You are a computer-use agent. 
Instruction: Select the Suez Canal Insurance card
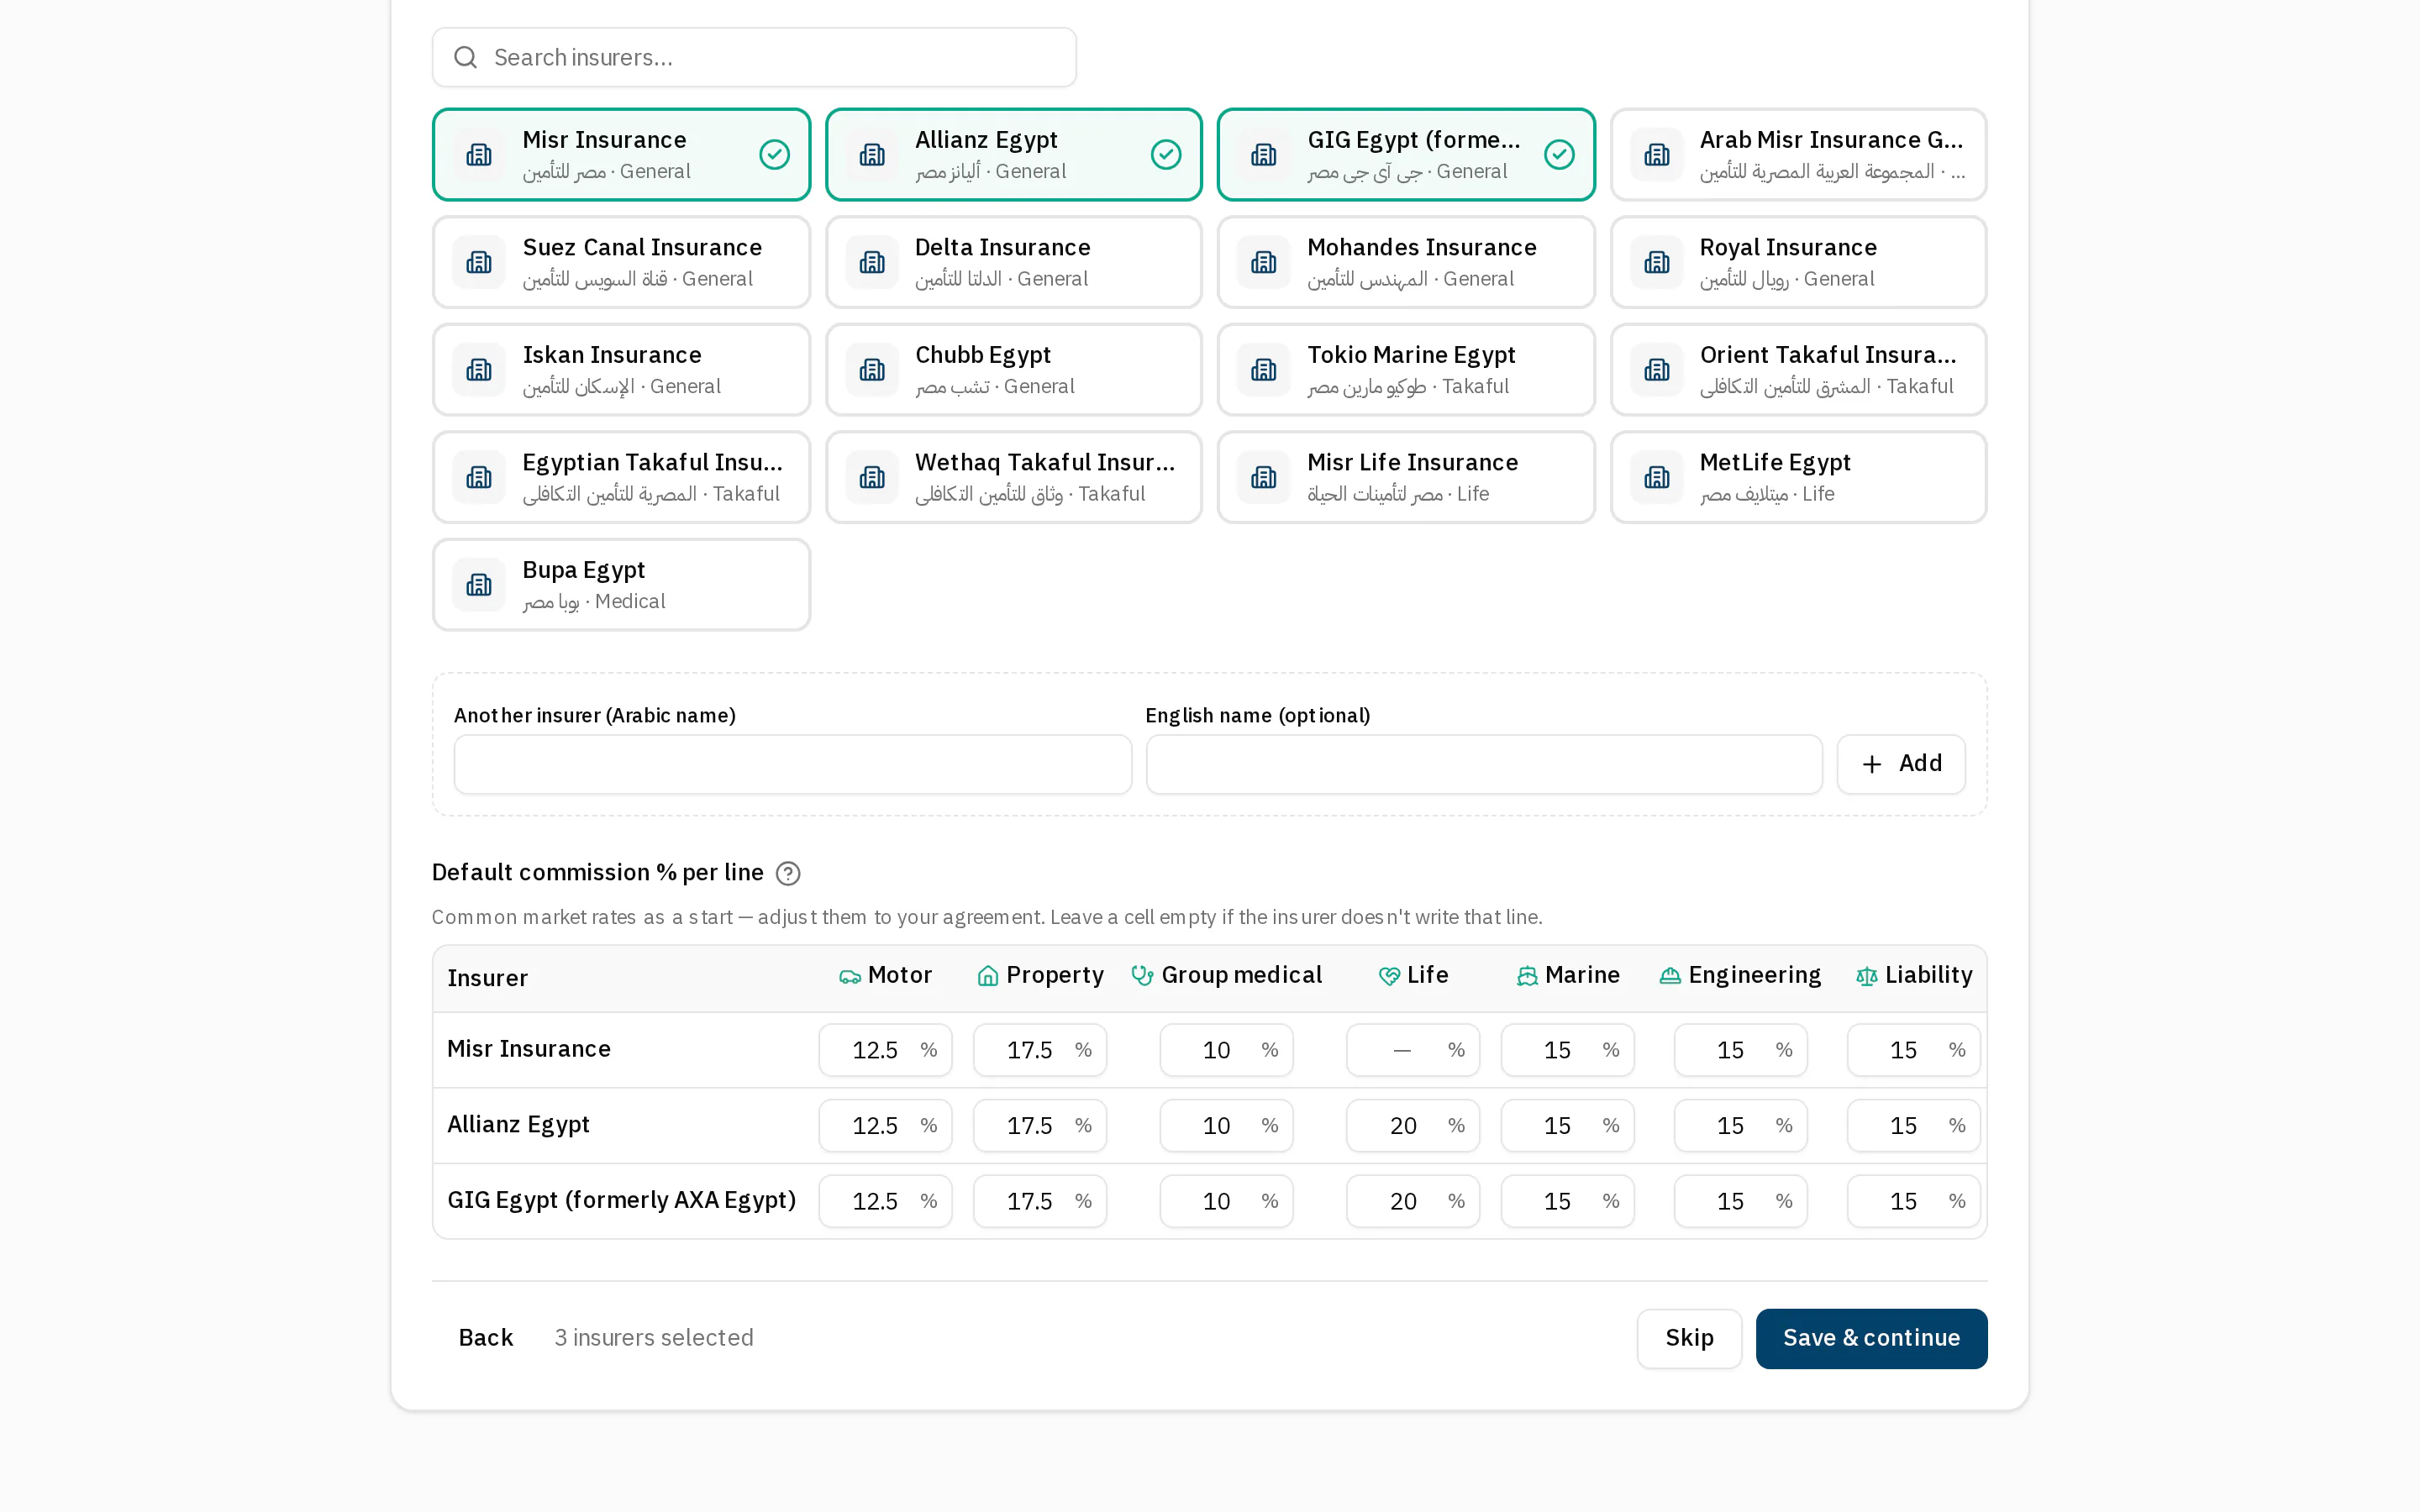pos(621,262)
